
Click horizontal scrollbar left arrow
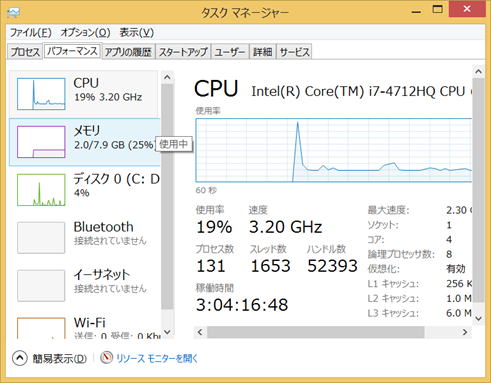200,332
